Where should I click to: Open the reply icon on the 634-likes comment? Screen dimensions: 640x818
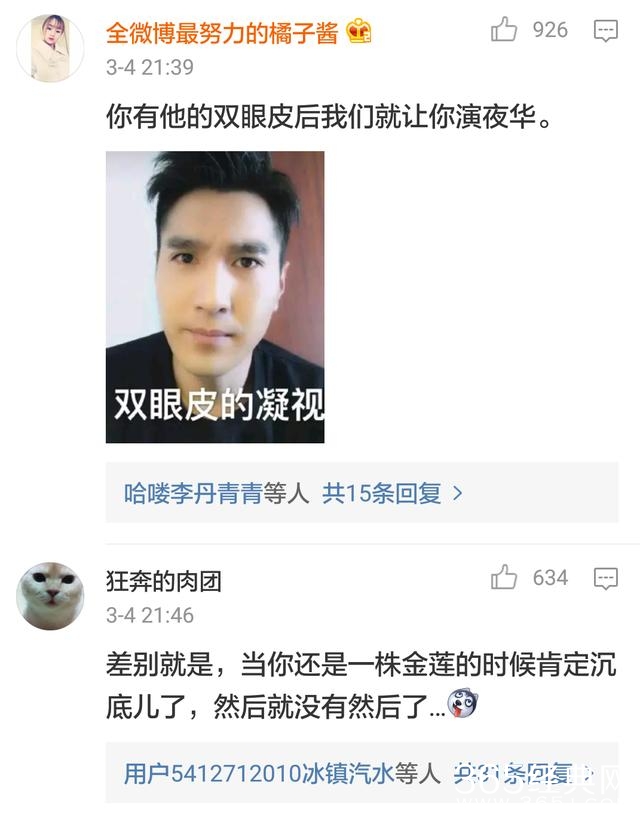tap(606, 579)
